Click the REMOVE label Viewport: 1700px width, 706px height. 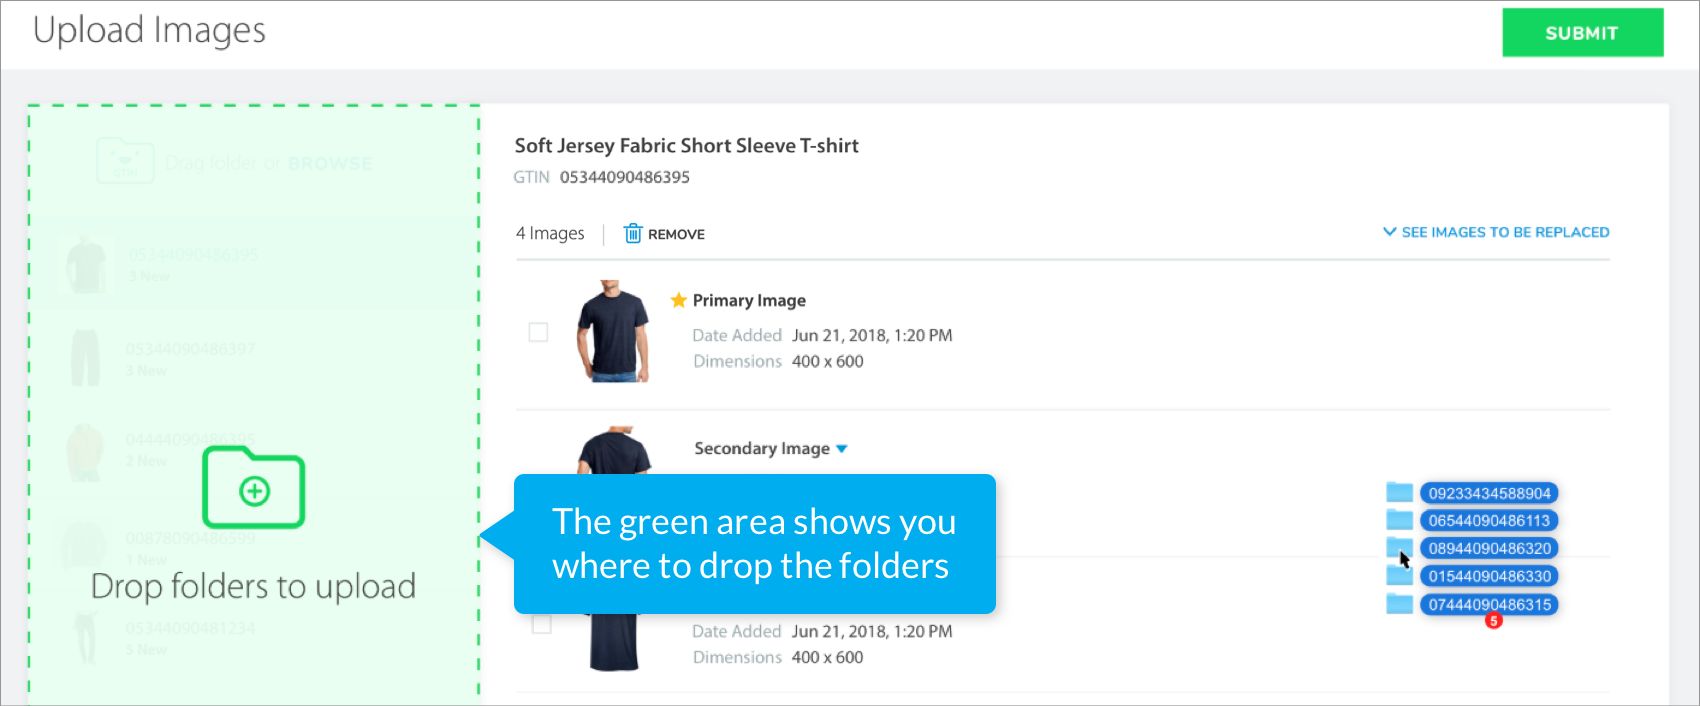676,233
